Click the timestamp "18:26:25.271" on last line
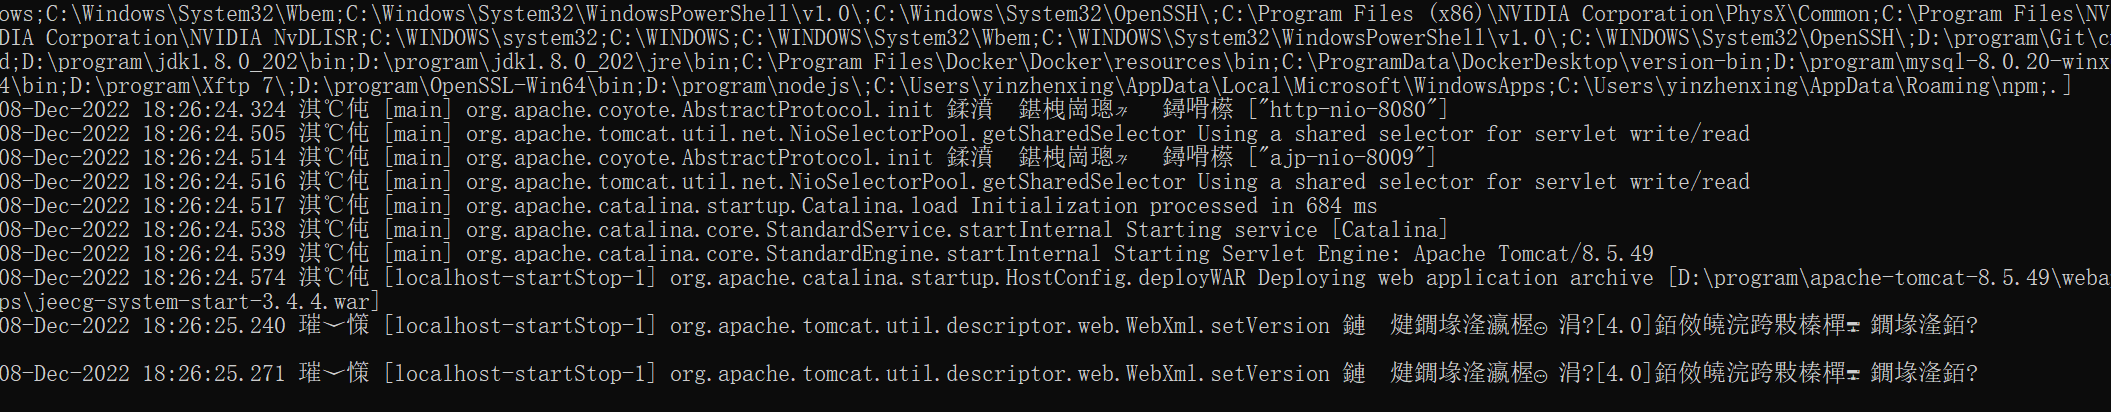The height and width of the screenshot is (412, 2111). 214,373
